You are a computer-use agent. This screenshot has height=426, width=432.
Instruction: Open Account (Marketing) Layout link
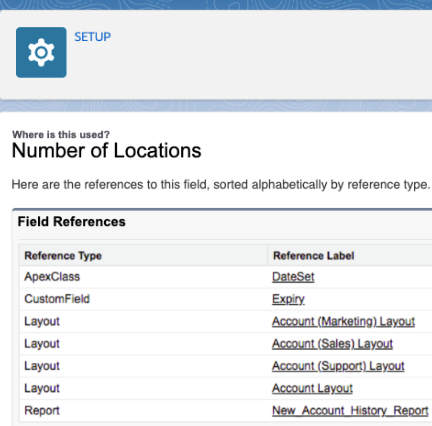coord(343,321)
